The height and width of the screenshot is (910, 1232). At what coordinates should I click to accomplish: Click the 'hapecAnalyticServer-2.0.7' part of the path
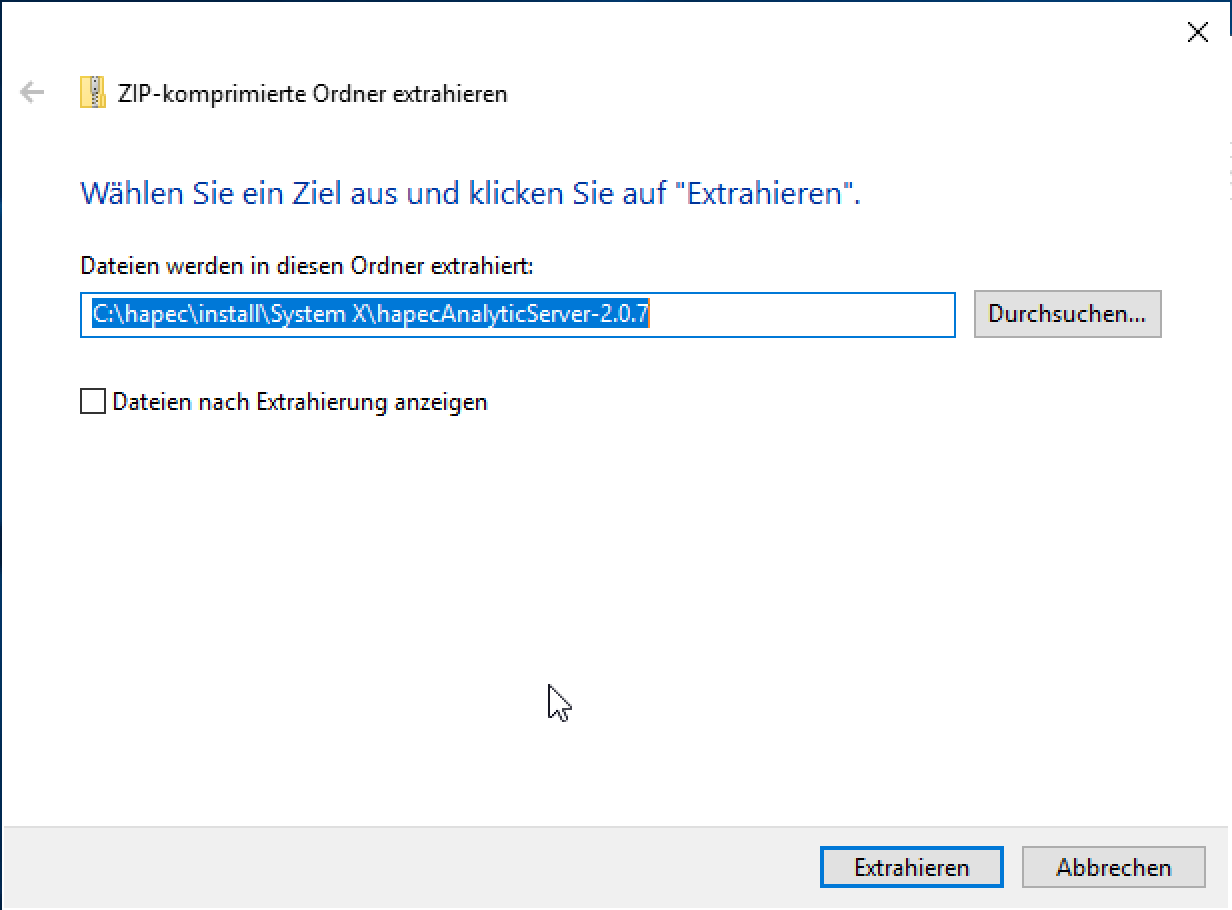pyautogui.click(x=513, y=314)
